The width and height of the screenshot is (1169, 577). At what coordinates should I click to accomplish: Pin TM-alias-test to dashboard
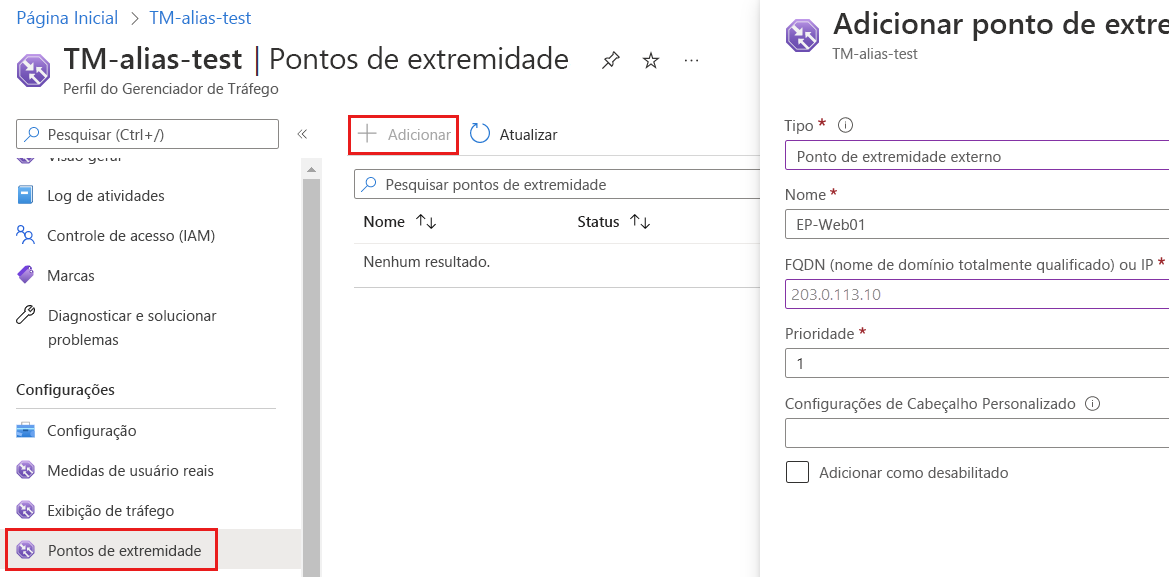[x=610, y=60]
